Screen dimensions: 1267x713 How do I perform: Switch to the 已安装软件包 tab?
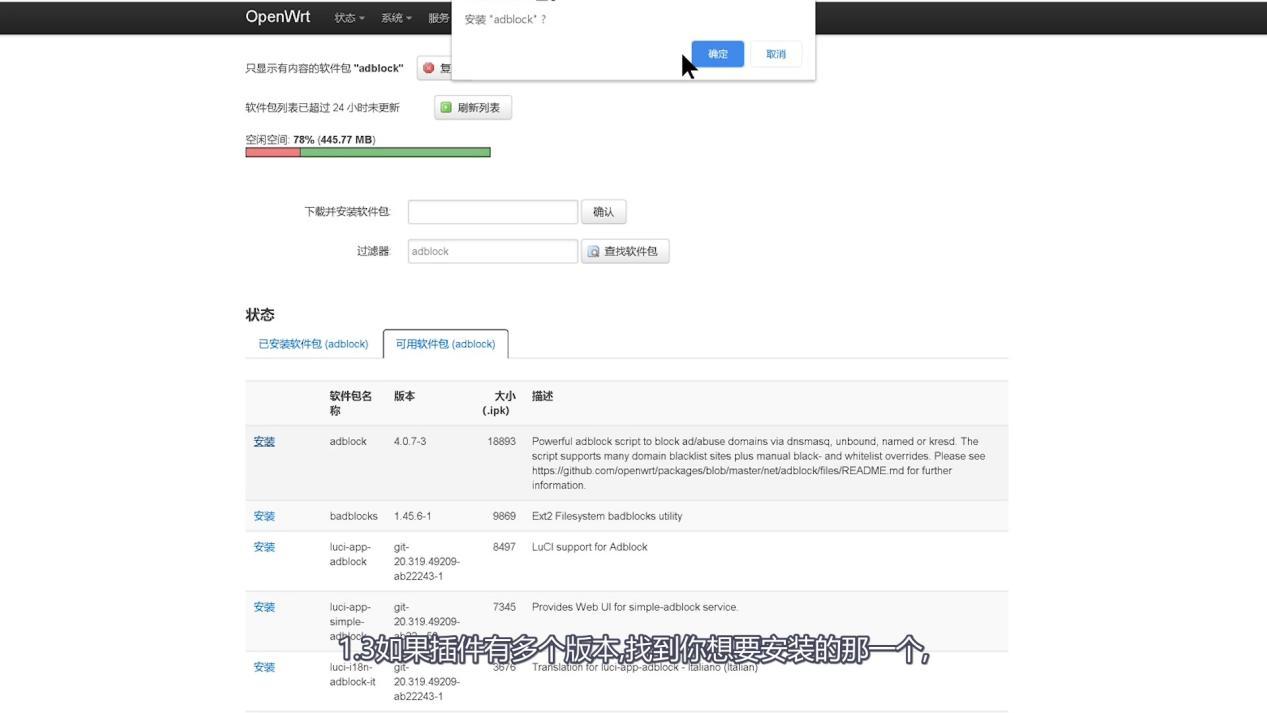pyautogui.click(x=313, y=343)
